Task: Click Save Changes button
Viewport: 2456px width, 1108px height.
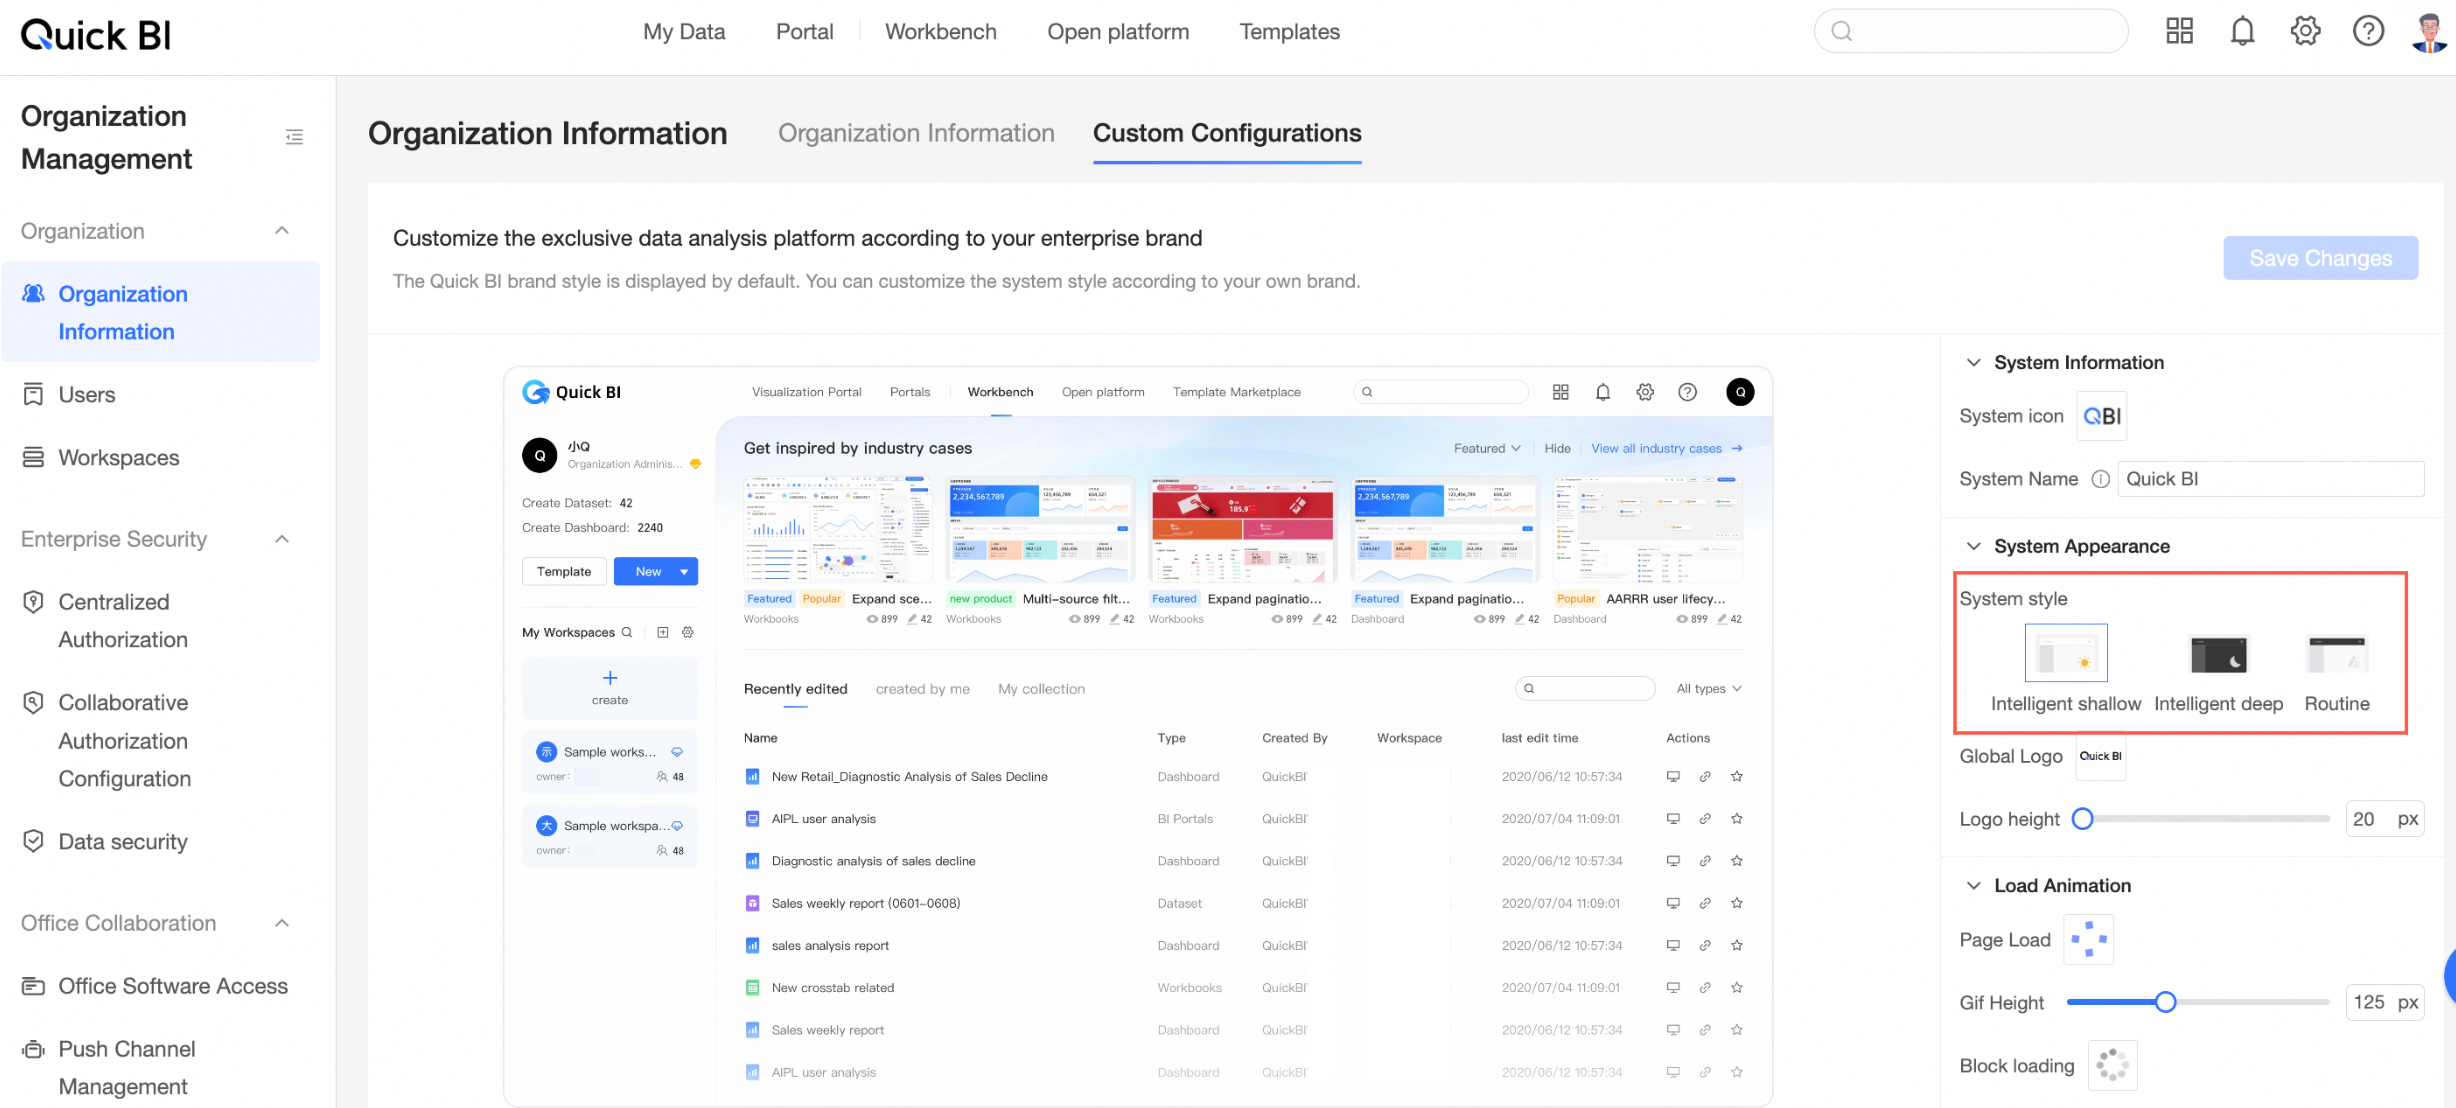Action: (2320, 258)
